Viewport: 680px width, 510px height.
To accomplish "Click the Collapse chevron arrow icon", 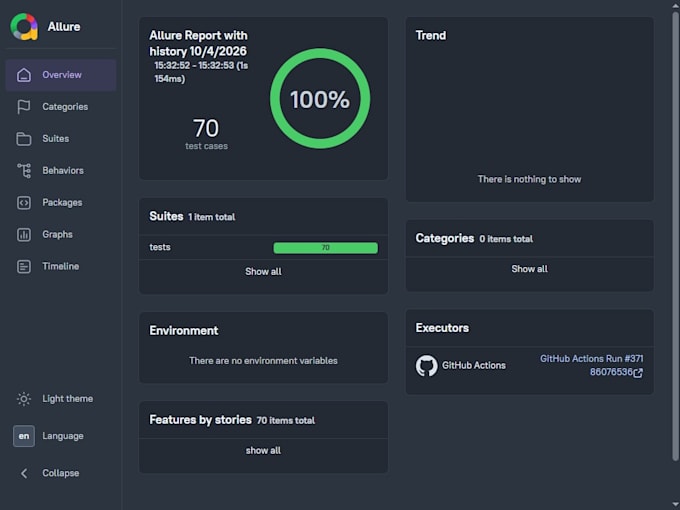I will (24, 473).
